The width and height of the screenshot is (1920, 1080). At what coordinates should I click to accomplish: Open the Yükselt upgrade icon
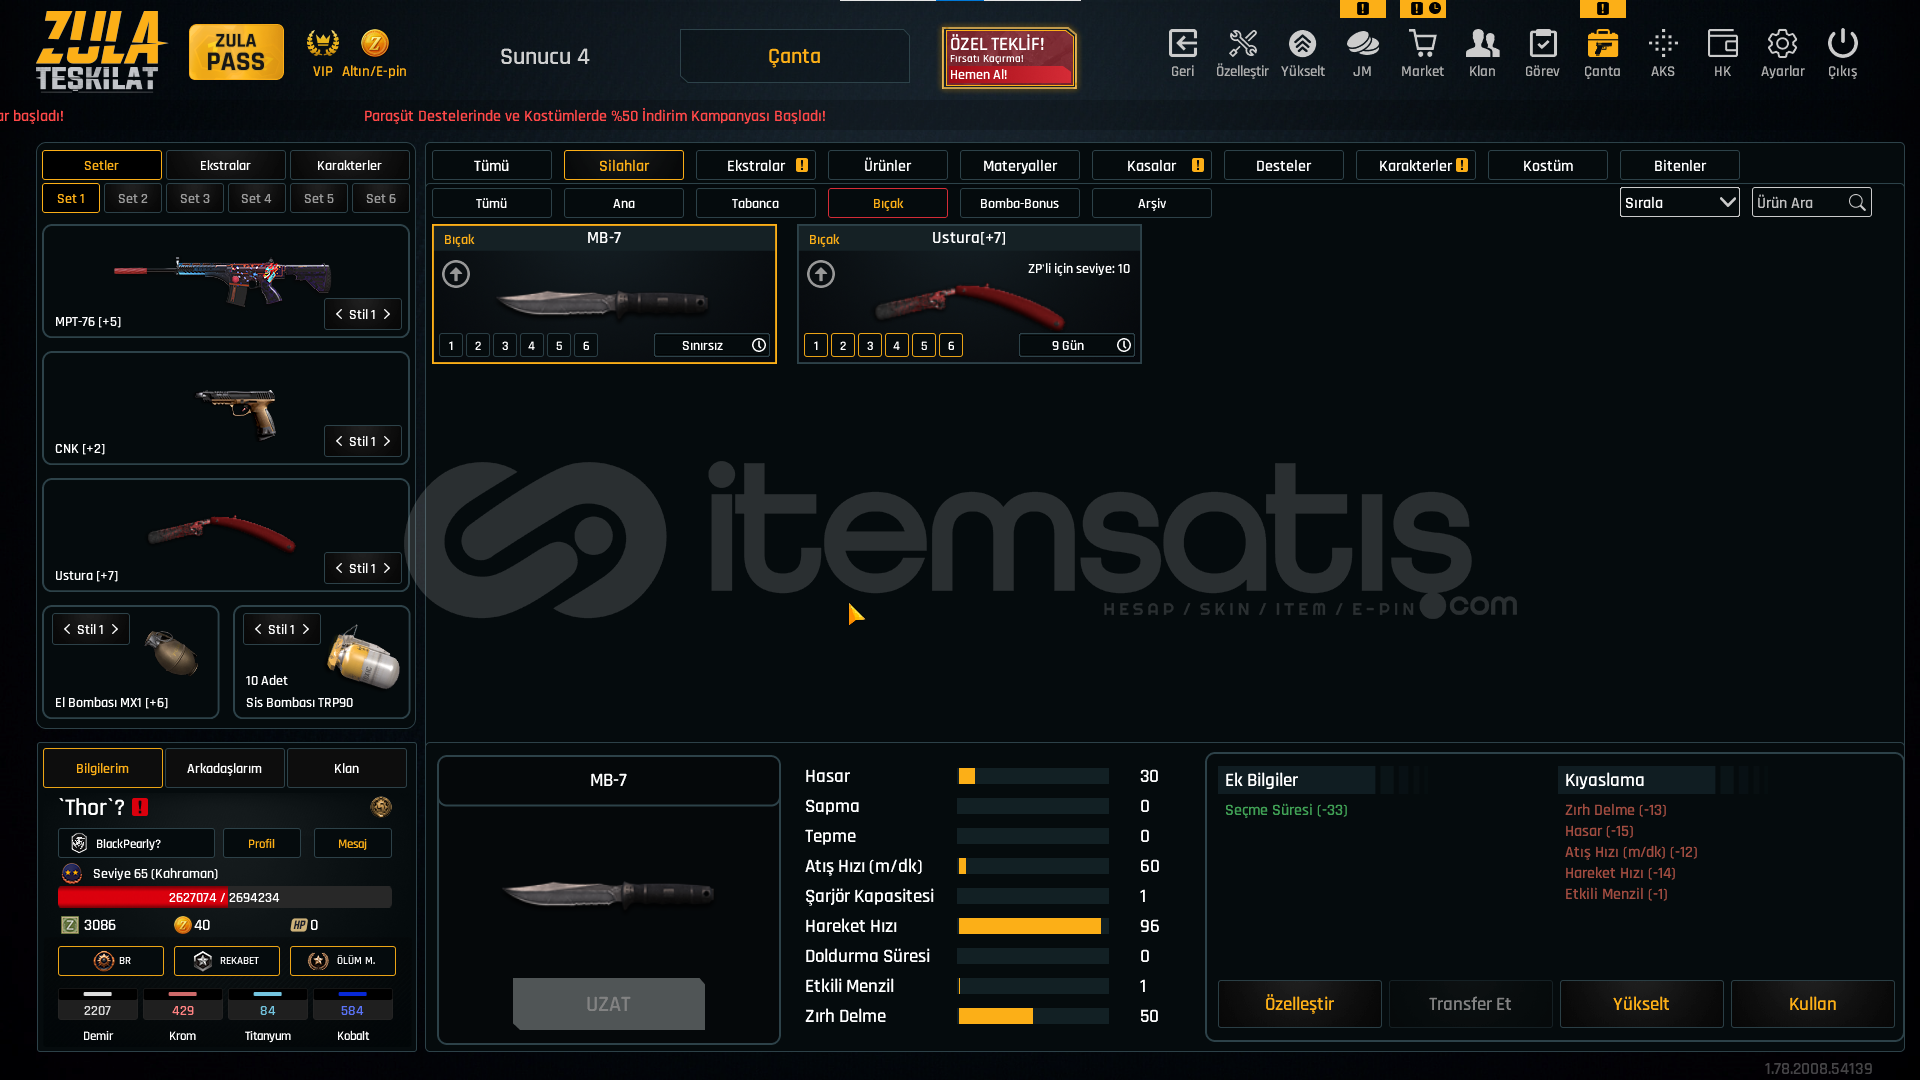(x=1302, y=44)
